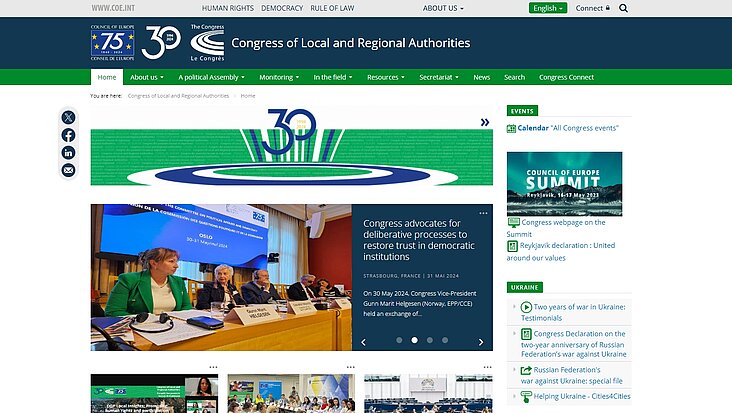Click icon beside Helping Ukraine - Cities4Cities
Image resolution: width=732 pixels, height=413 pixels.
526,397
